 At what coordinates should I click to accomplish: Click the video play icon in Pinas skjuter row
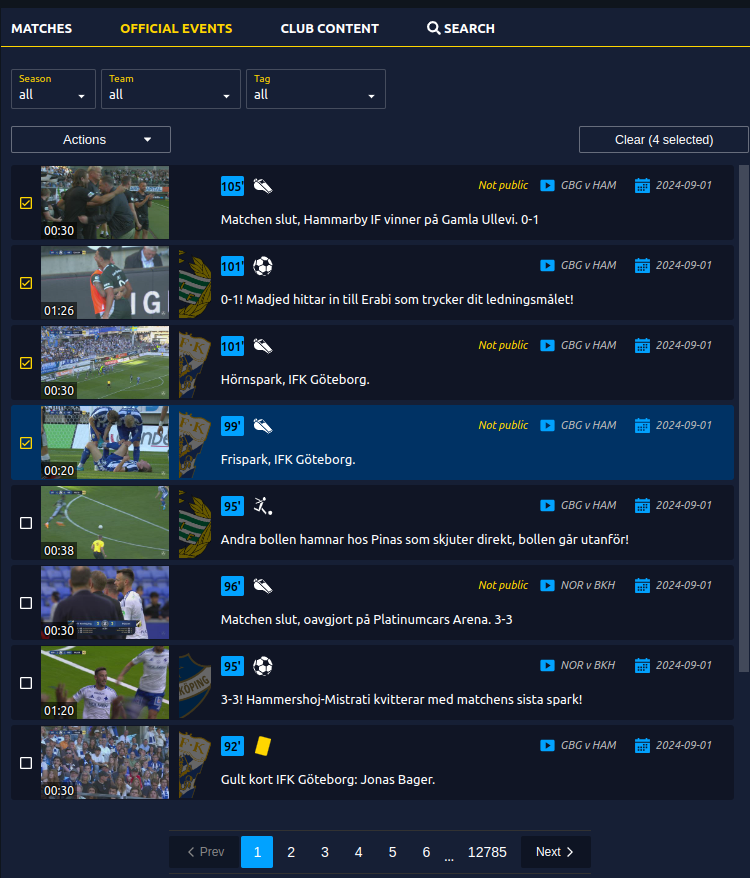(x=547, y=506)
